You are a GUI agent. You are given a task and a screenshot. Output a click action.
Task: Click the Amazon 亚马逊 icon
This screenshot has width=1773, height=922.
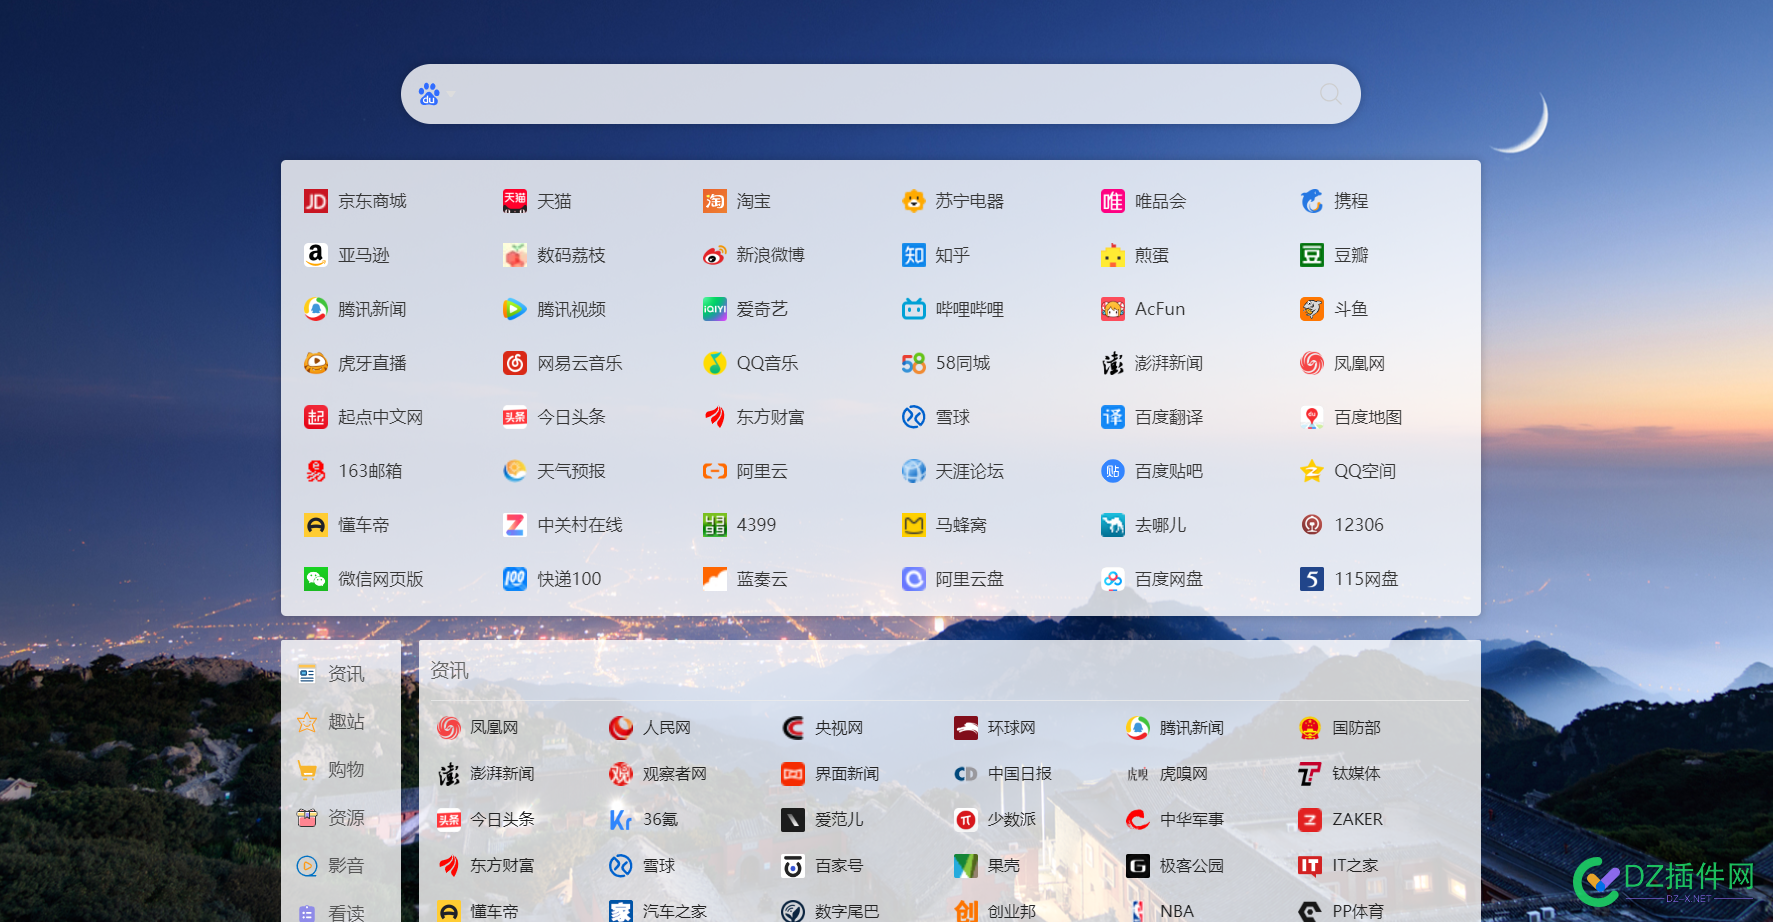click(316, 255)
